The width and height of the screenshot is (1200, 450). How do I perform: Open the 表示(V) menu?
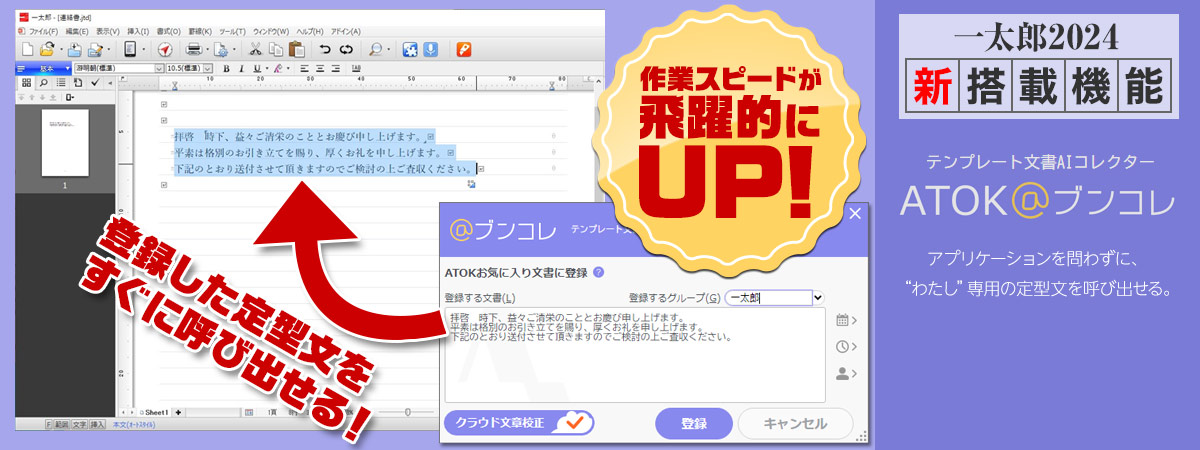click(x=108, y=31)
